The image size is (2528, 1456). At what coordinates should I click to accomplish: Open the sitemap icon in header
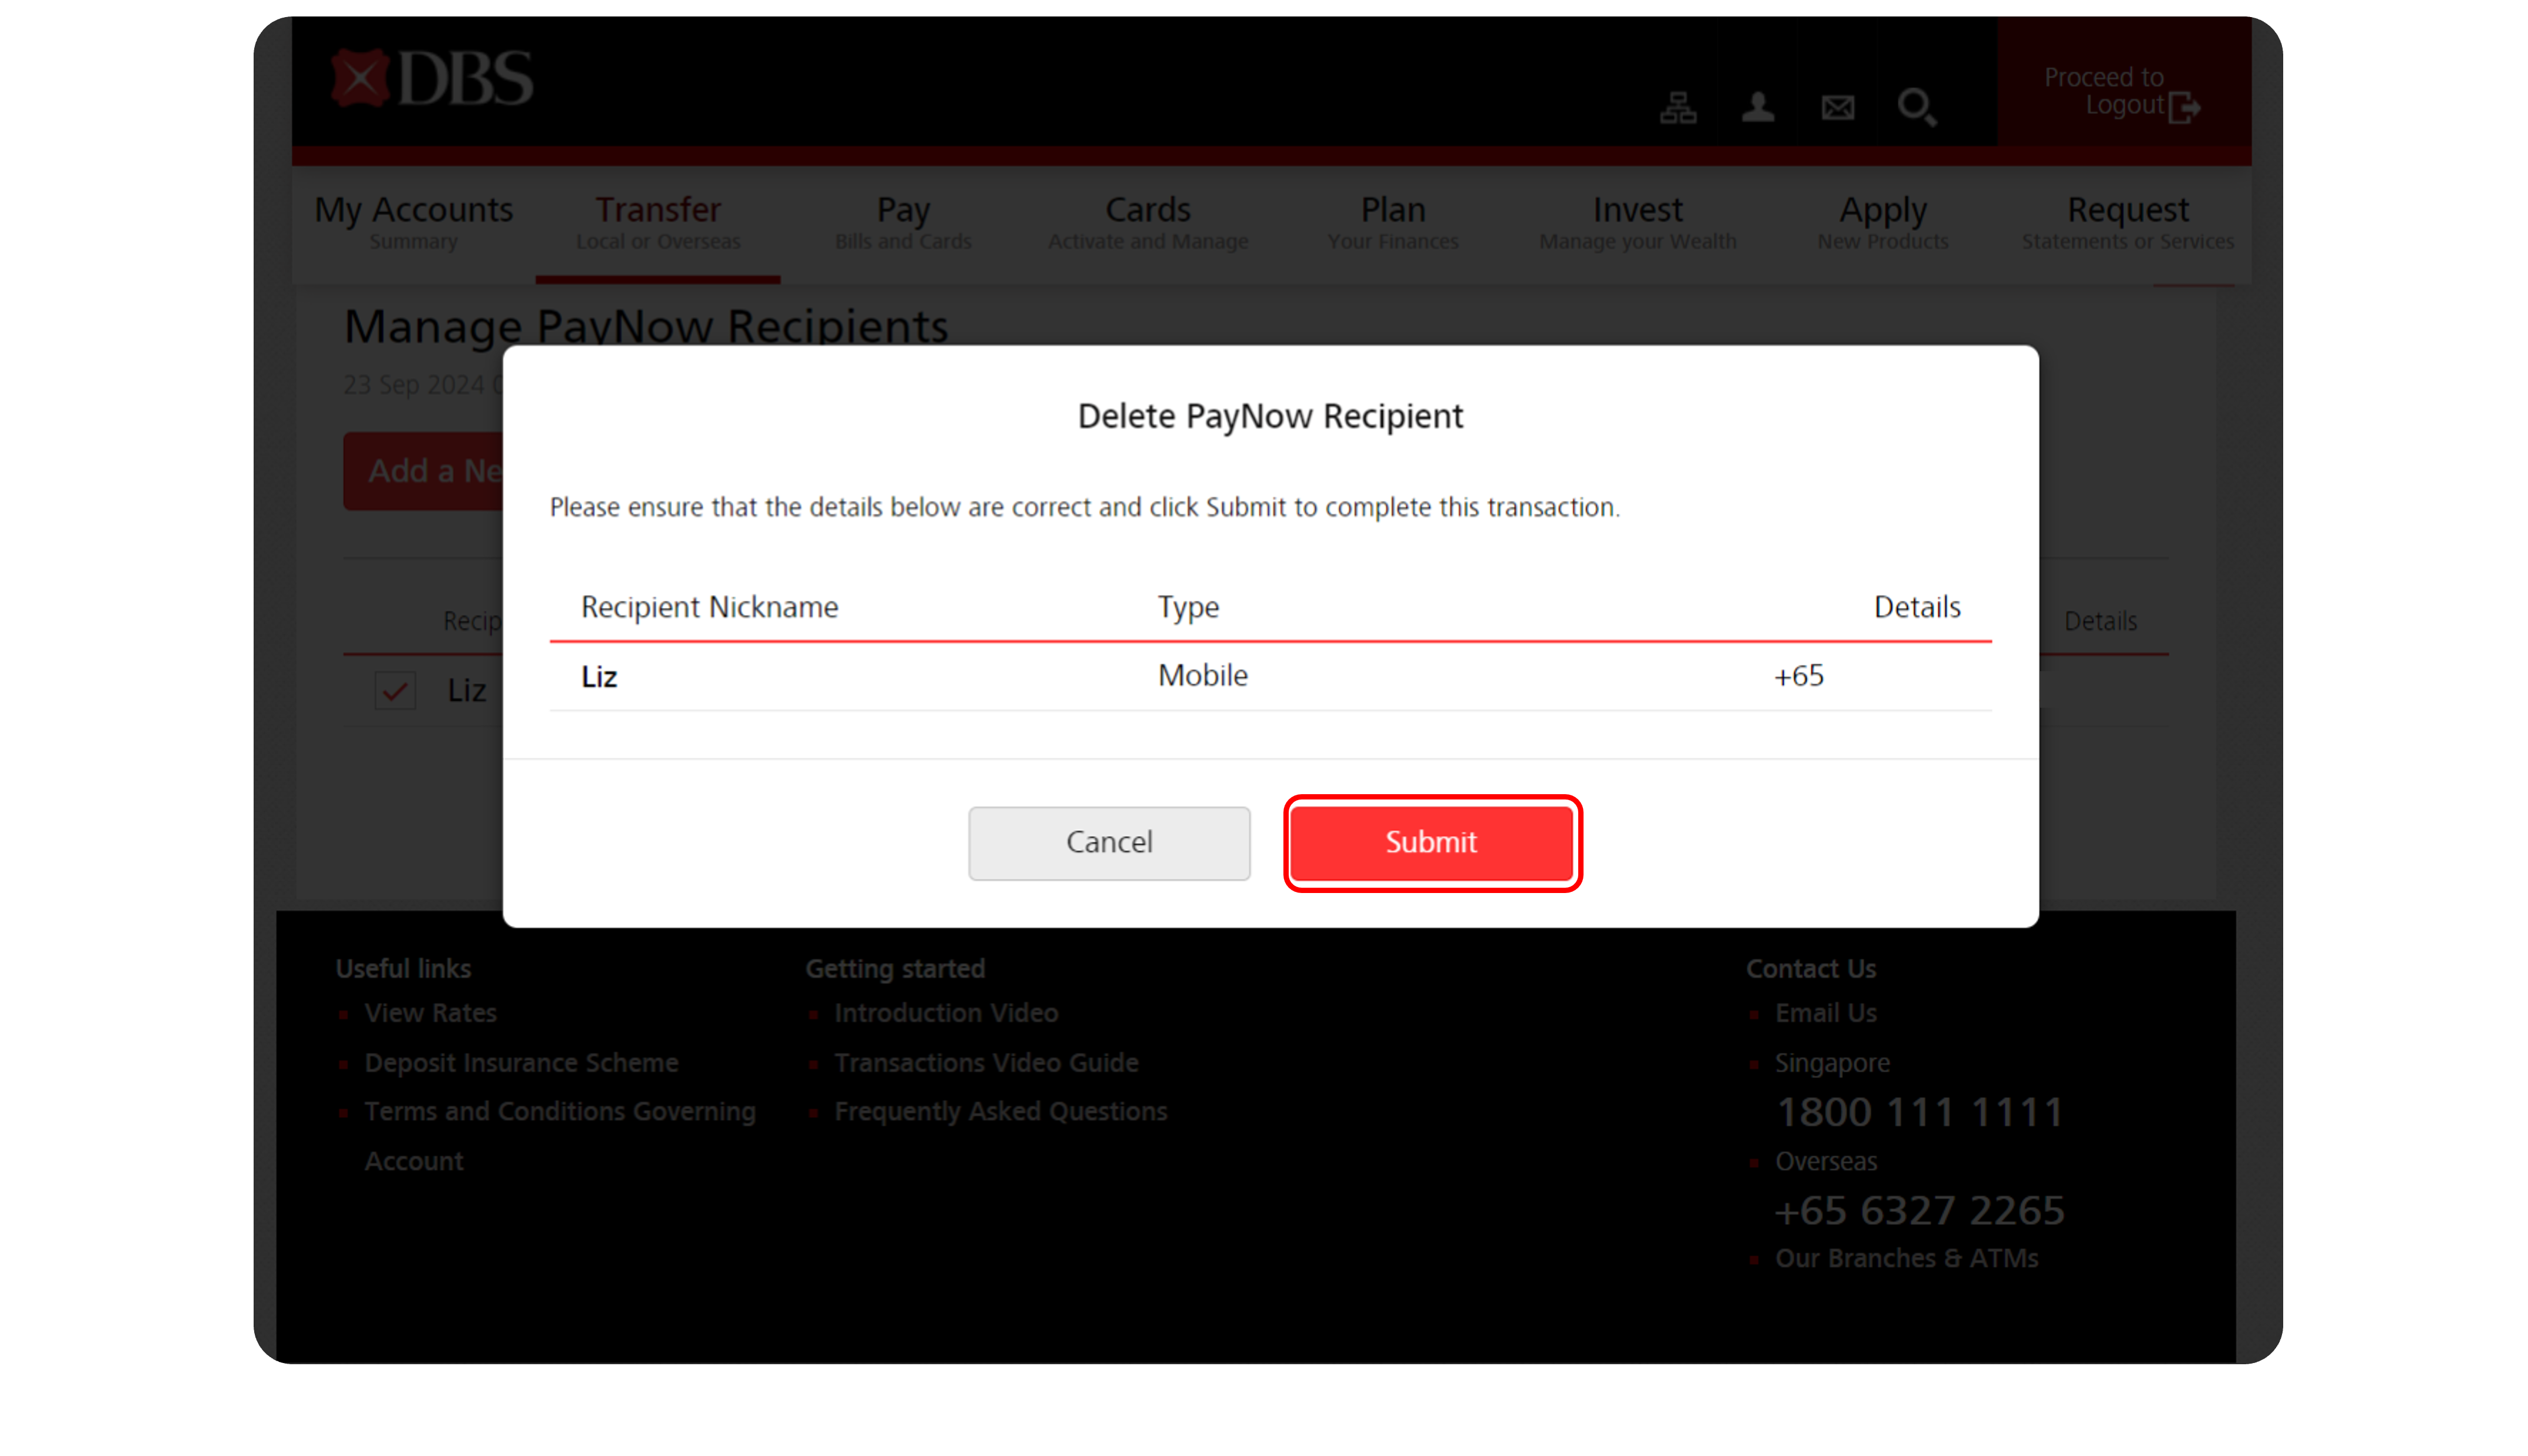[x=1677, y=107]
